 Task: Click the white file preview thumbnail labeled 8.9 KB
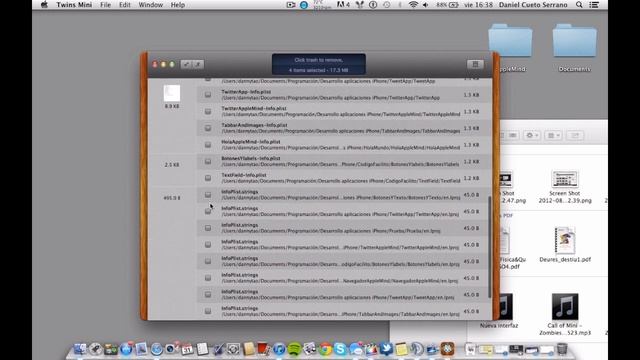[x=172, y=93]
